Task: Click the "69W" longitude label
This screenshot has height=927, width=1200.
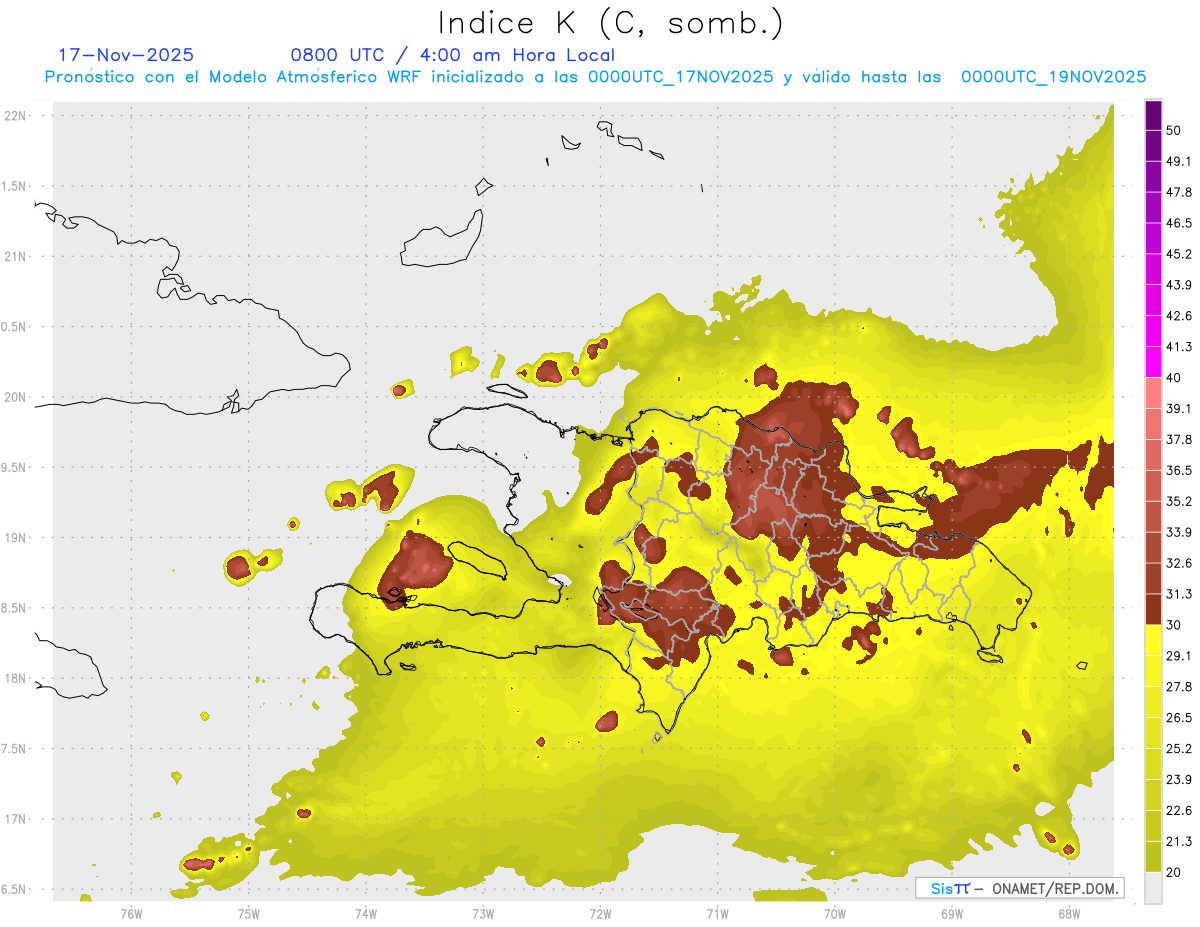Action: click(x=952, y=913)
